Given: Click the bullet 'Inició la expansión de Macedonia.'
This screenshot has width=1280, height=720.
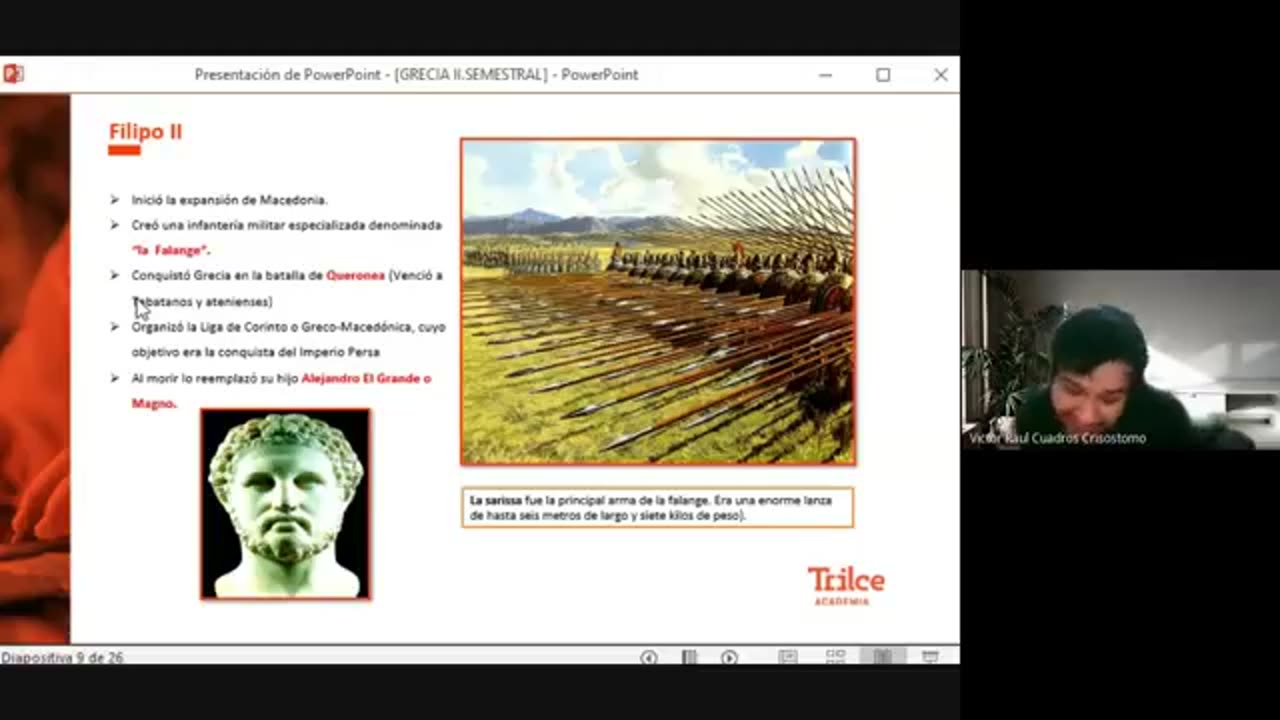Looking at the screenshot, I should click(229, 200).
